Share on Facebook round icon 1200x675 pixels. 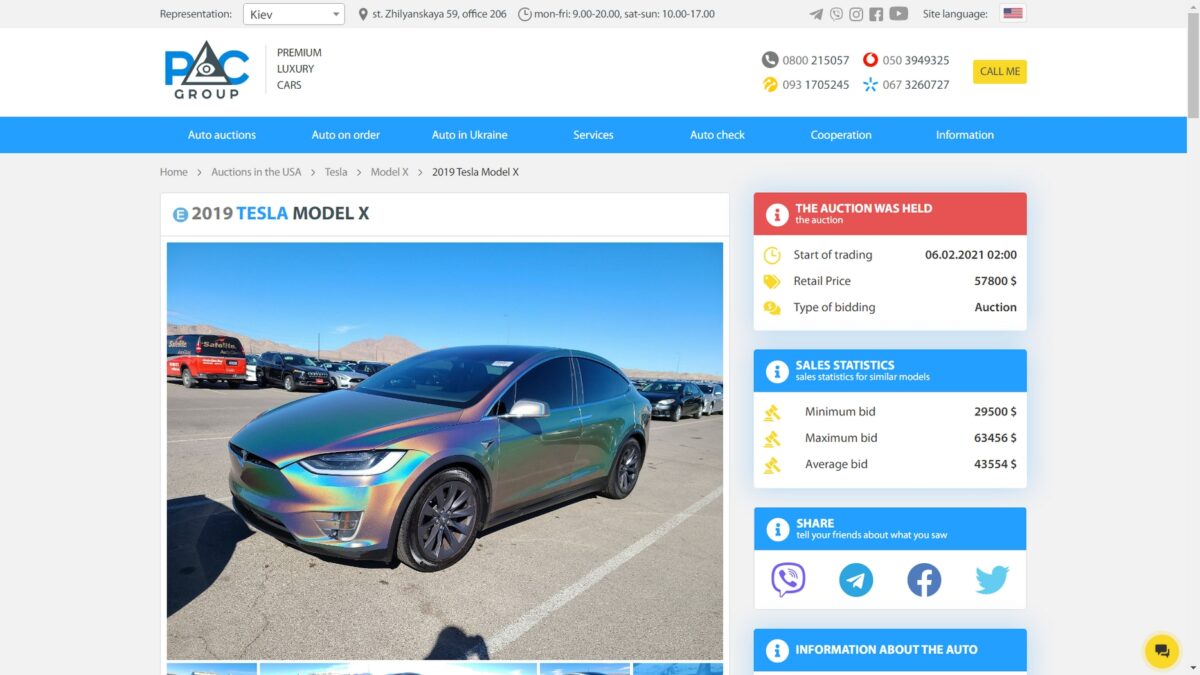(x=924, y=580)
